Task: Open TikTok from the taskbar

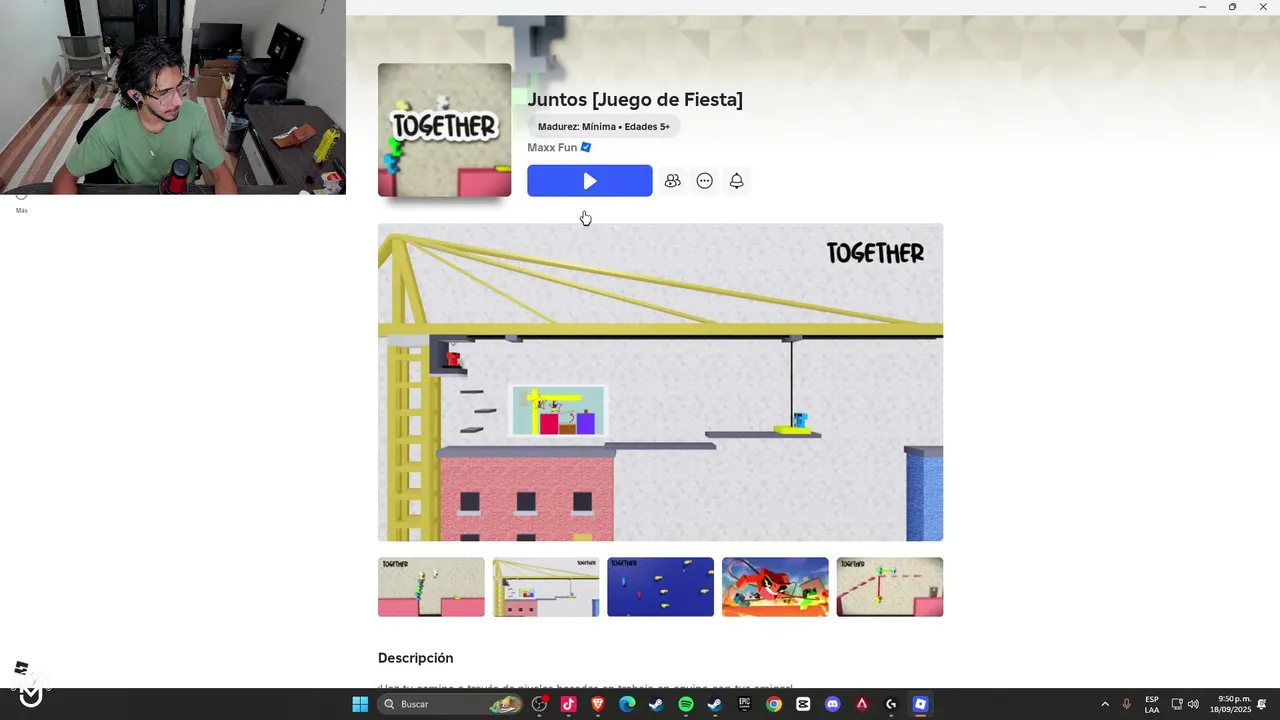Action: [568, 704]
